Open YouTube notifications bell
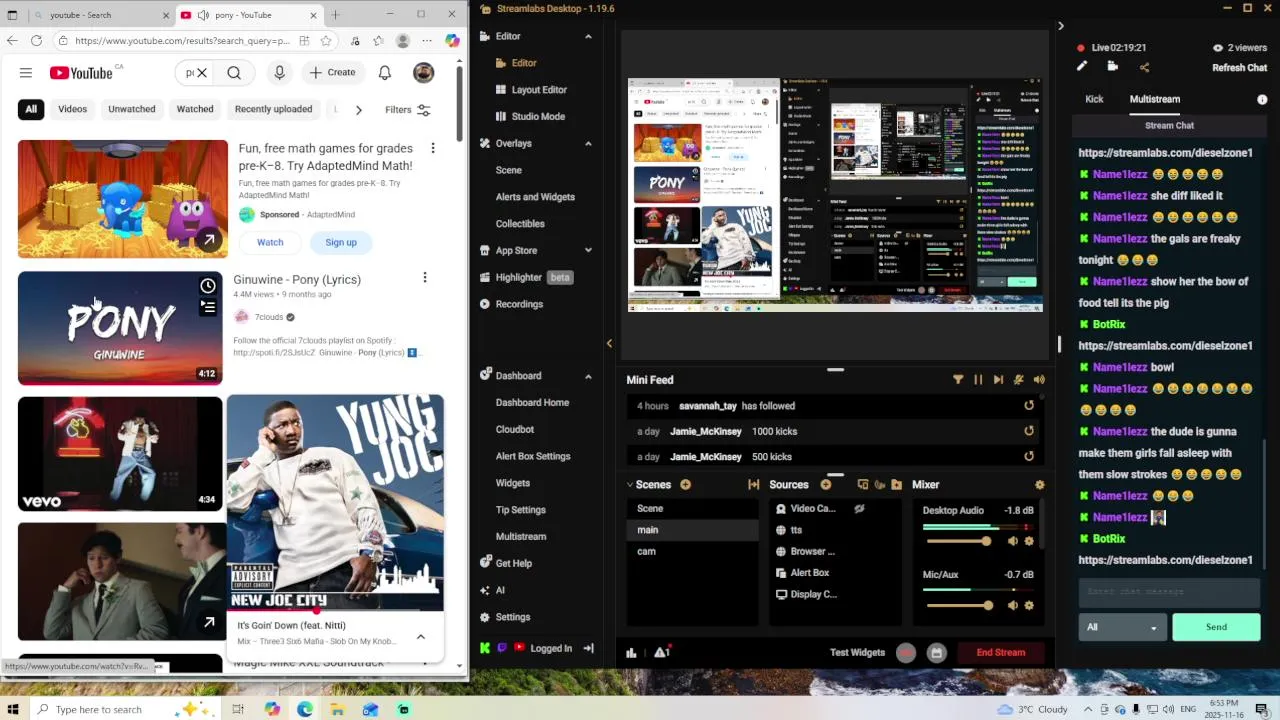The image size is (1280, 720). click(x=385, y=73)
